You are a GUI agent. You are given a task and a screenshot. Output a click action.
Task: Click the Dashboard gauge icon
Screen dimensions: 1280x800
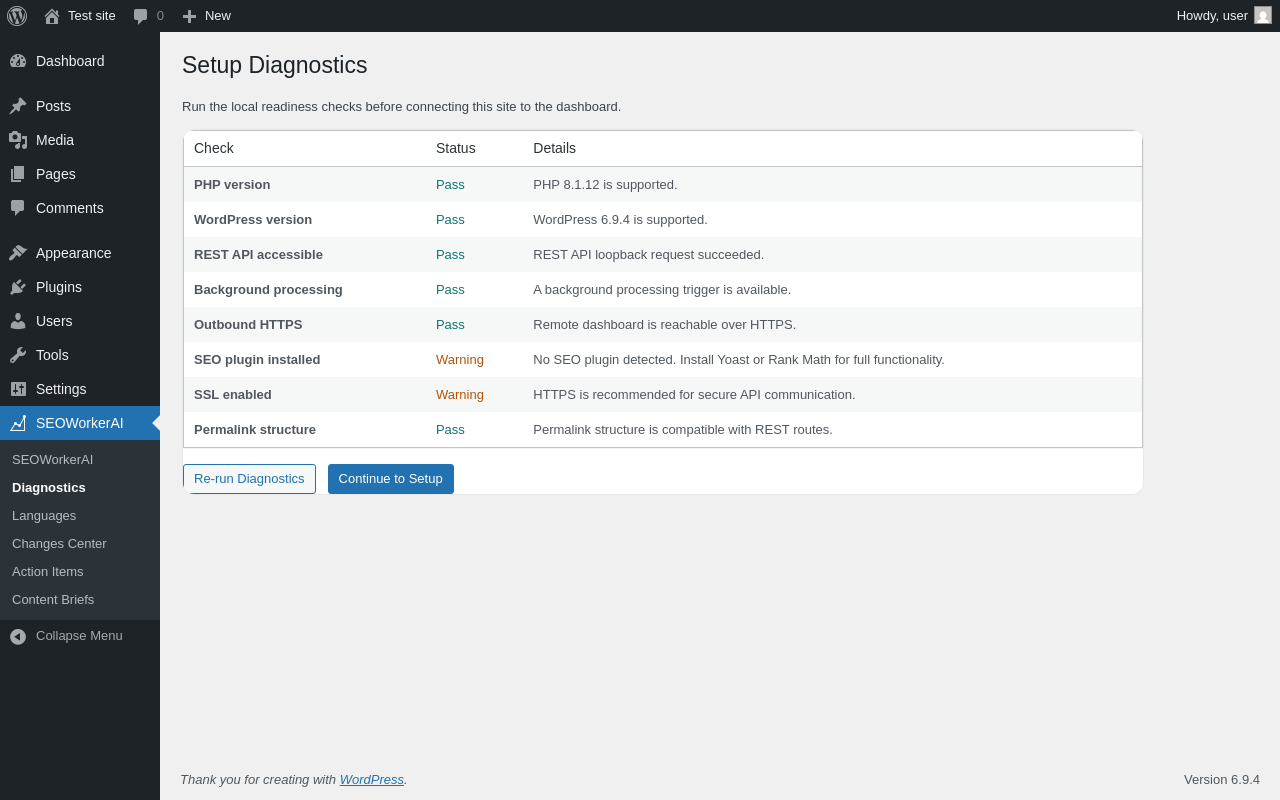tap(18, 61)
